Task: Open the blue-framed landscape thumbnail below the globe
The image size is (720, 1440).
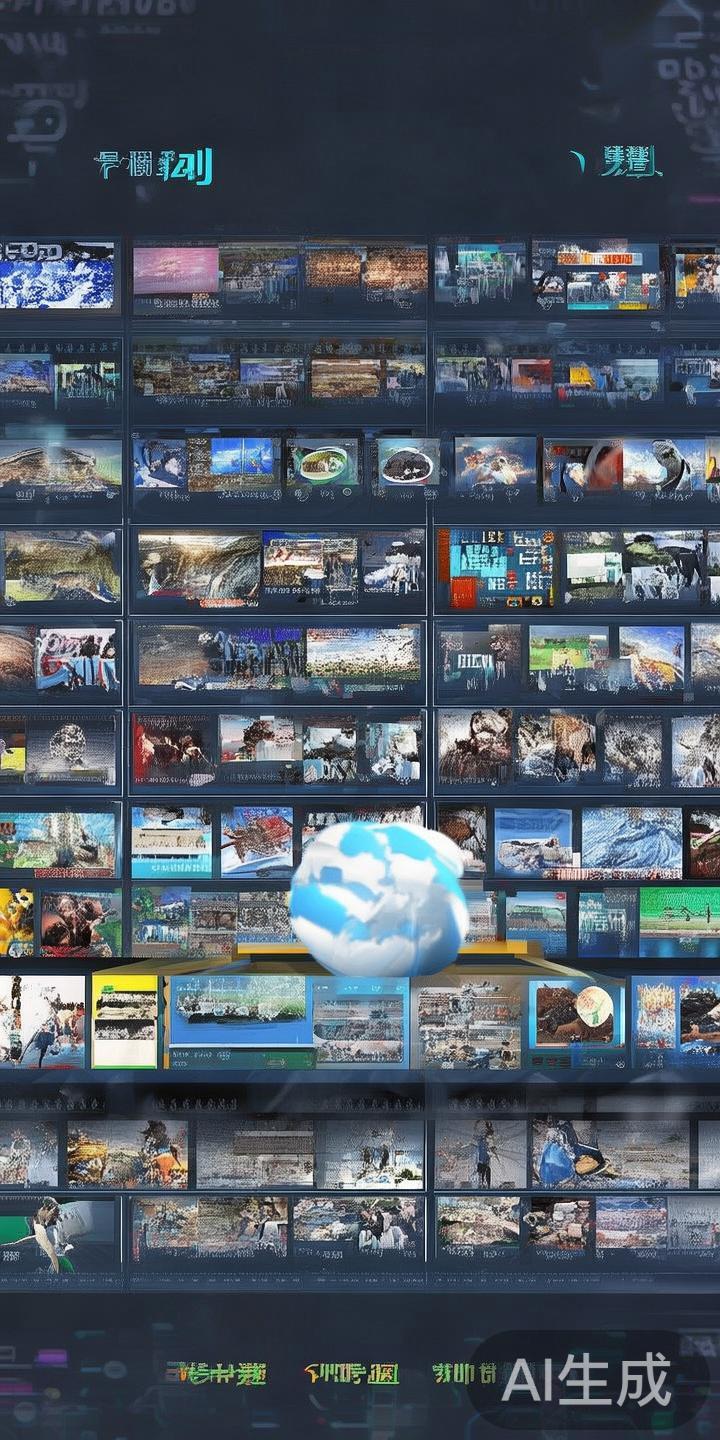Action: tap(238, 1010)
